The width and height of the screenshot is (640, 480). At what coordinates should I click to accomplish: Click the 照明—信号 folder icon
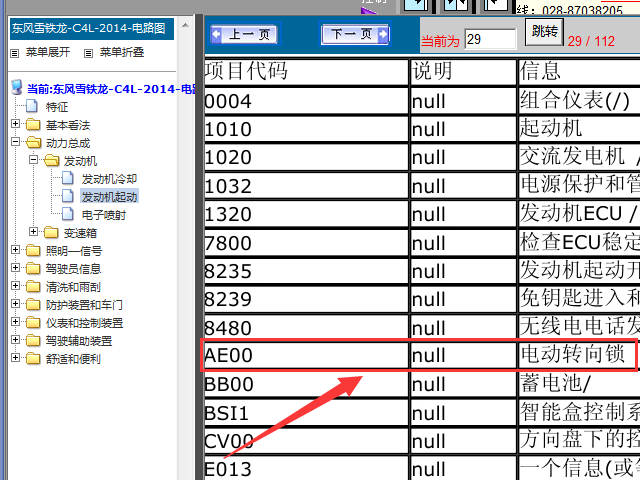[x=33, y=250]
